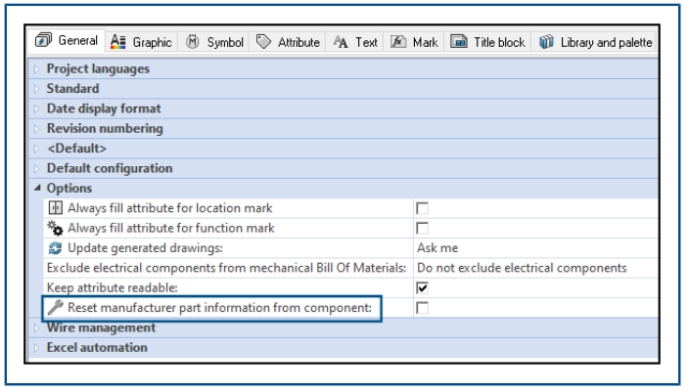Click the Graphic tab color-text icon

click(x=118, y=42)
